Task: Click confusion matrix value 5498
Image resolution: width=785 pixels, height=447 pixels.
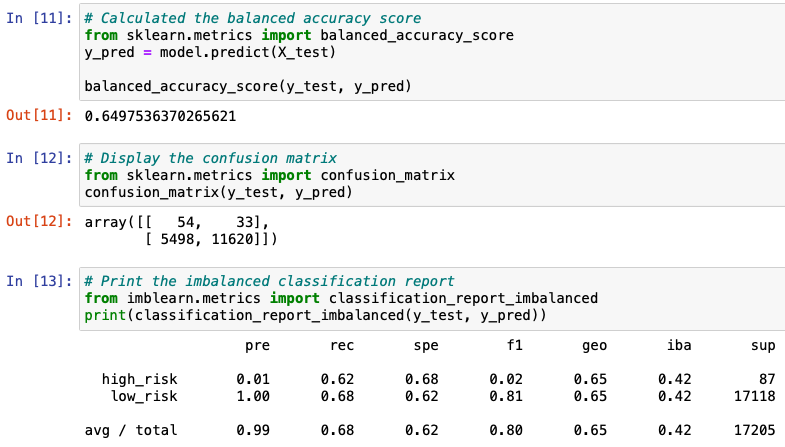Action: (177, 239)
